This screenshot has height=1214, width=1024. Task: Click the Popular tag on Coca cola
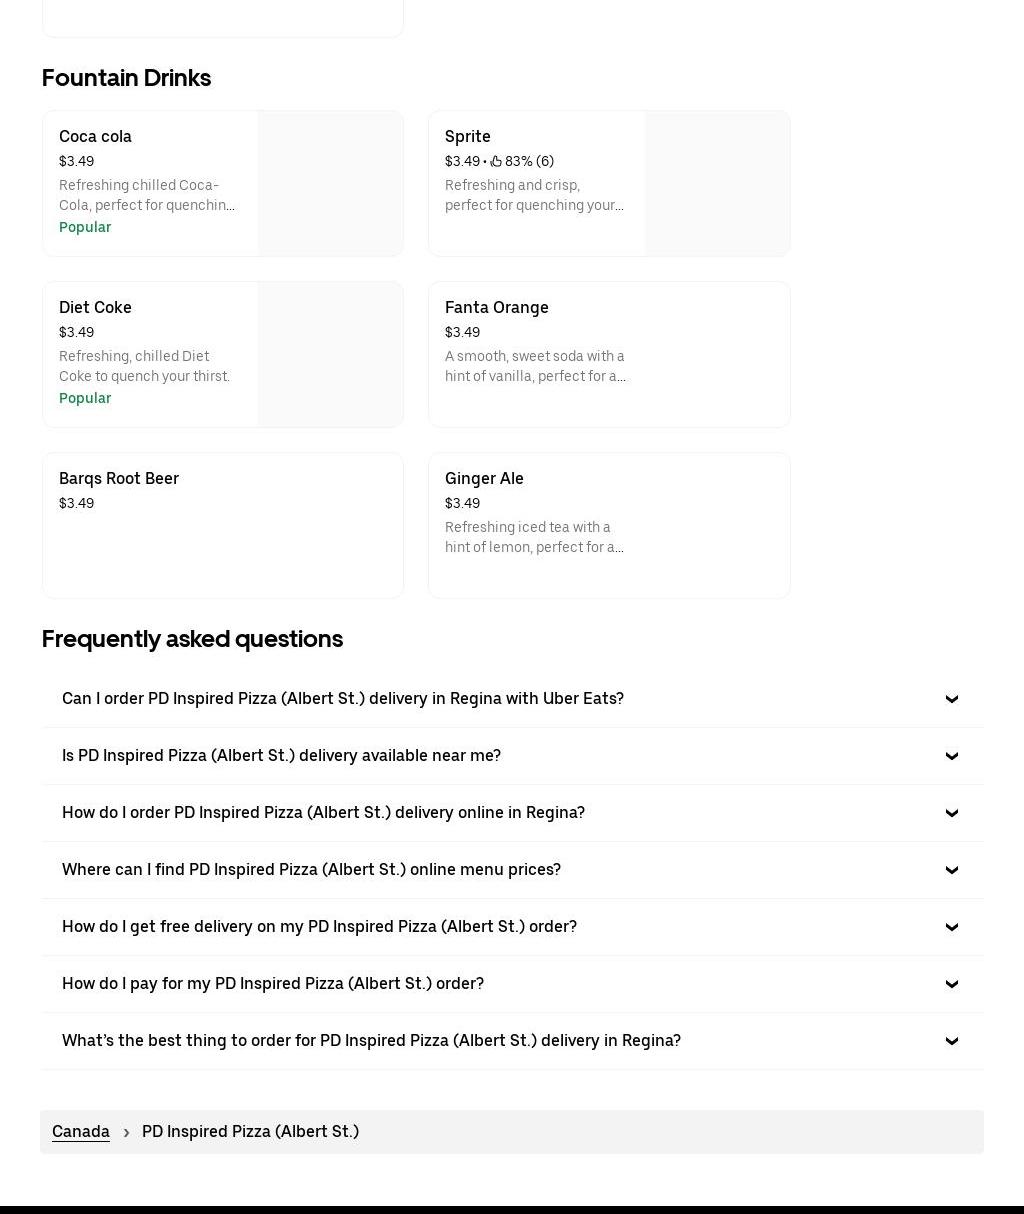click(x=85, y=227)
